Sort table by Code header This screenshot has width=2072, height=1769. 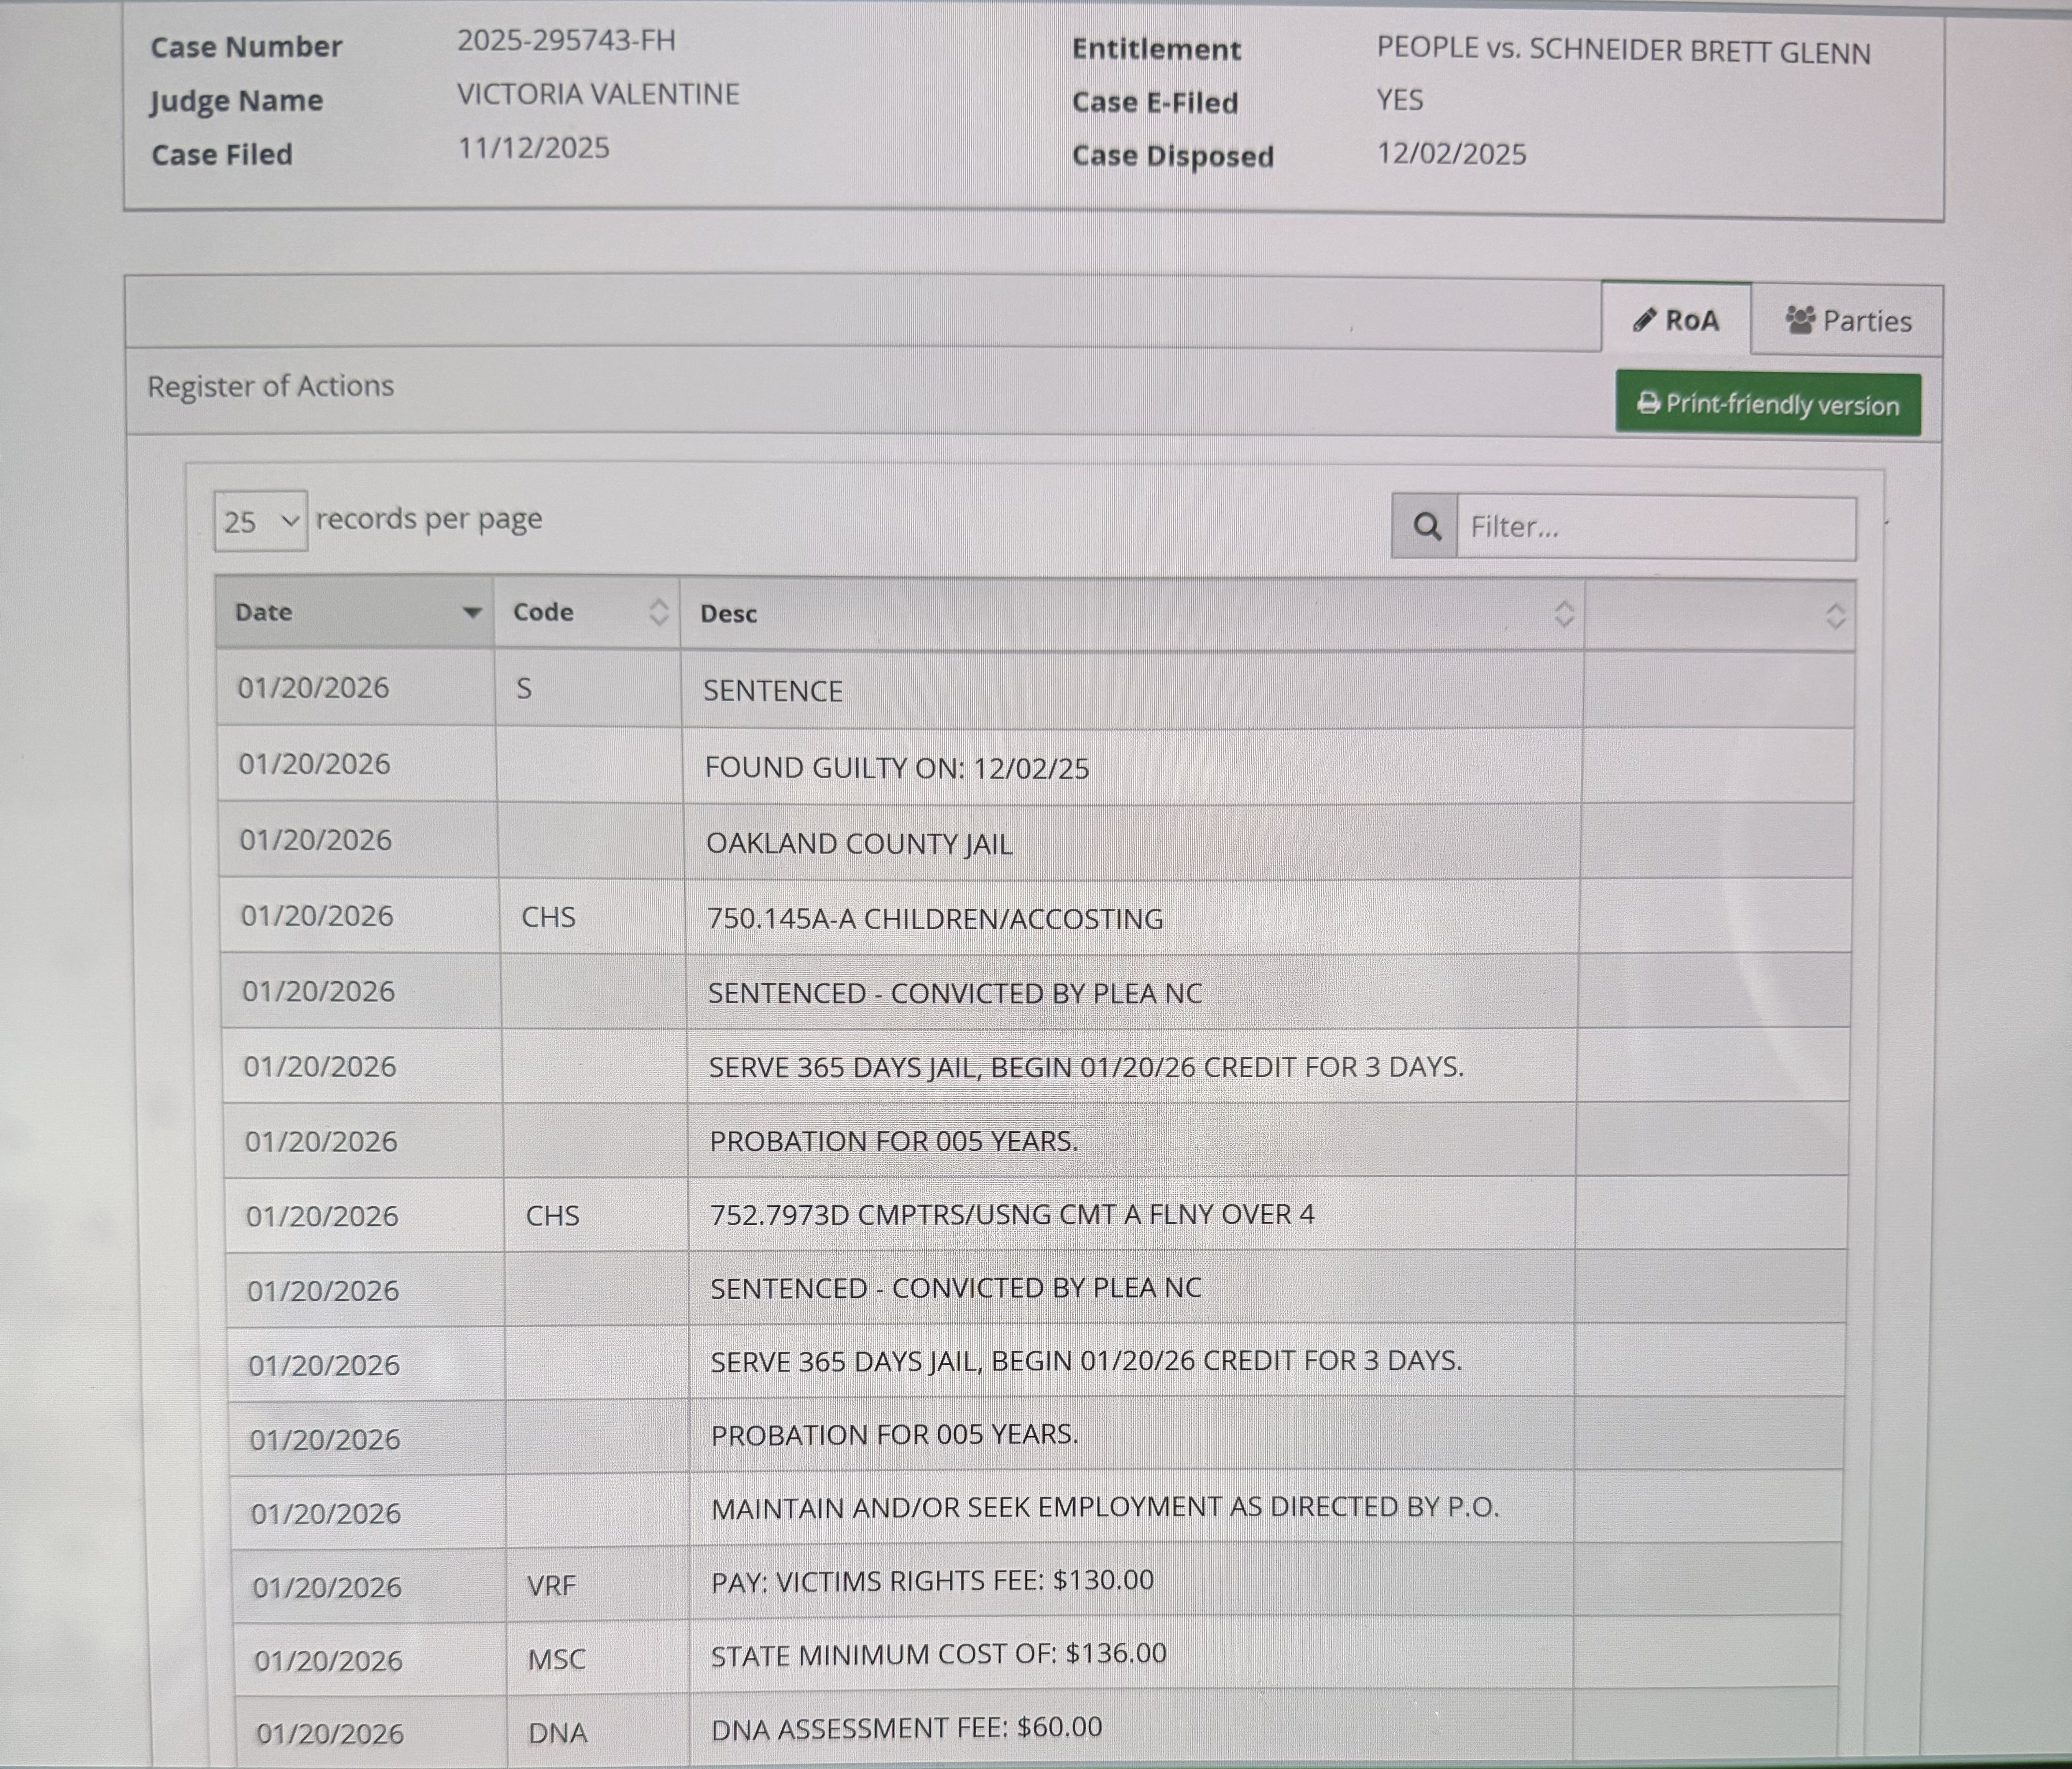pos(543,612)
